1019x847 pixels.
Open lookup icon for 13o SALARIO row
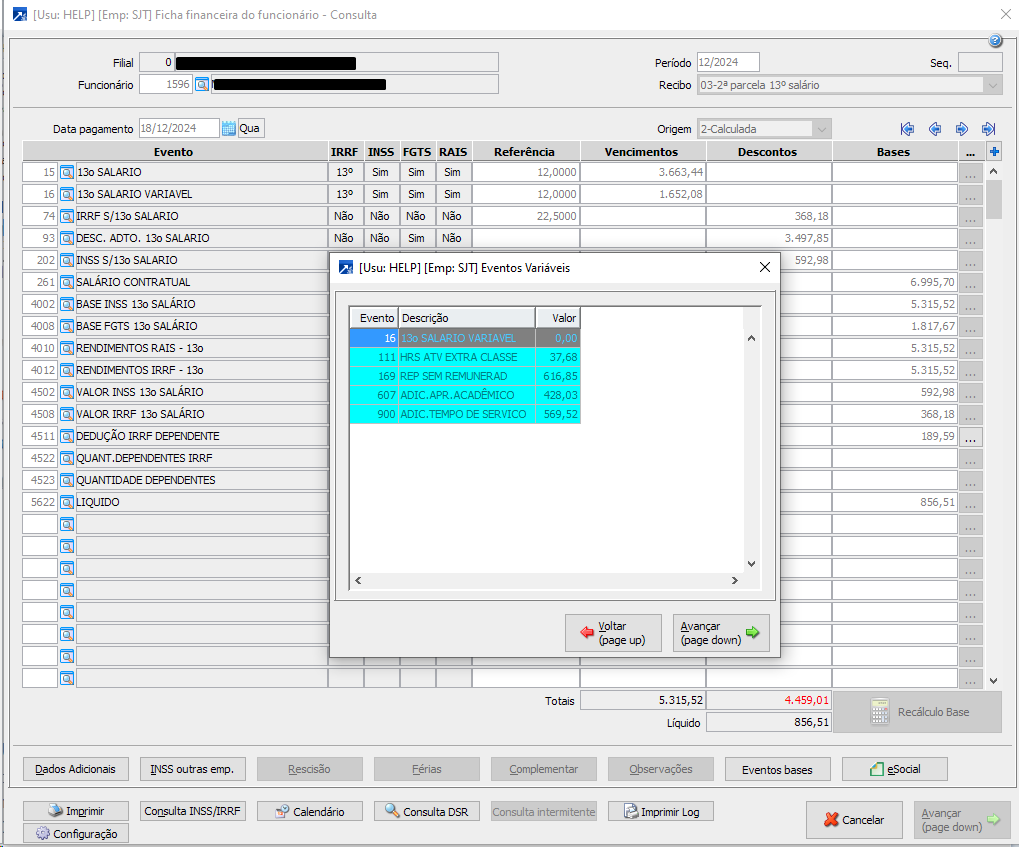tap(67, 172)
